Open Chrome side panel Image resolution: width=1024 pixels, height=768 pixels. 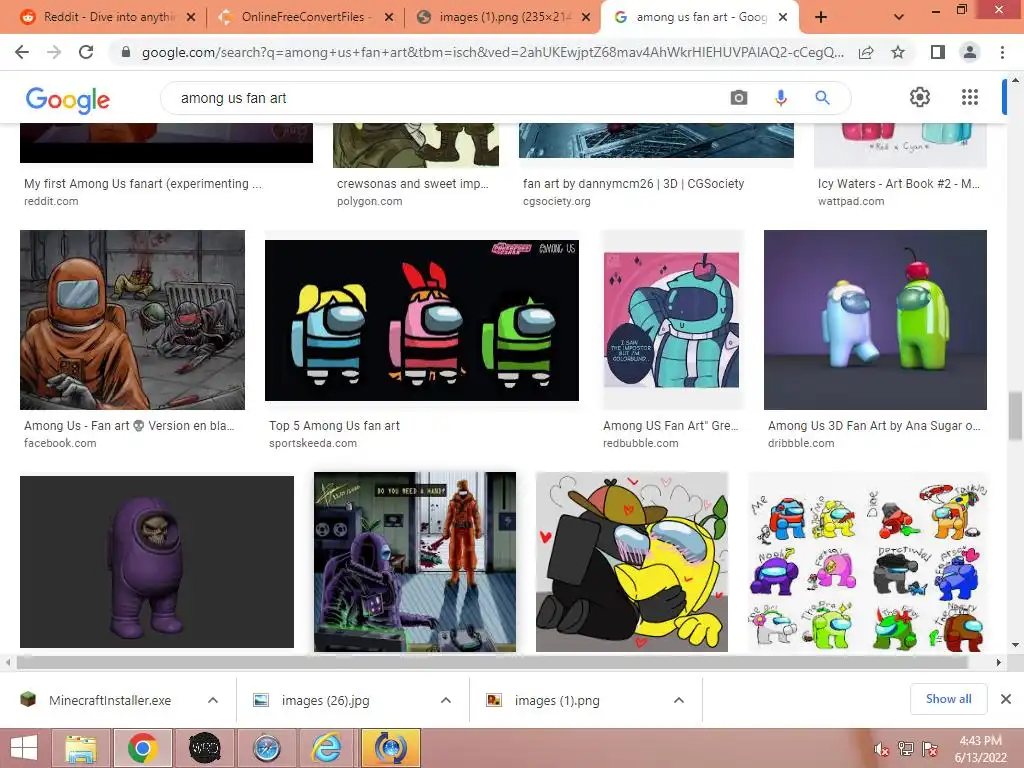pos(938,52)
